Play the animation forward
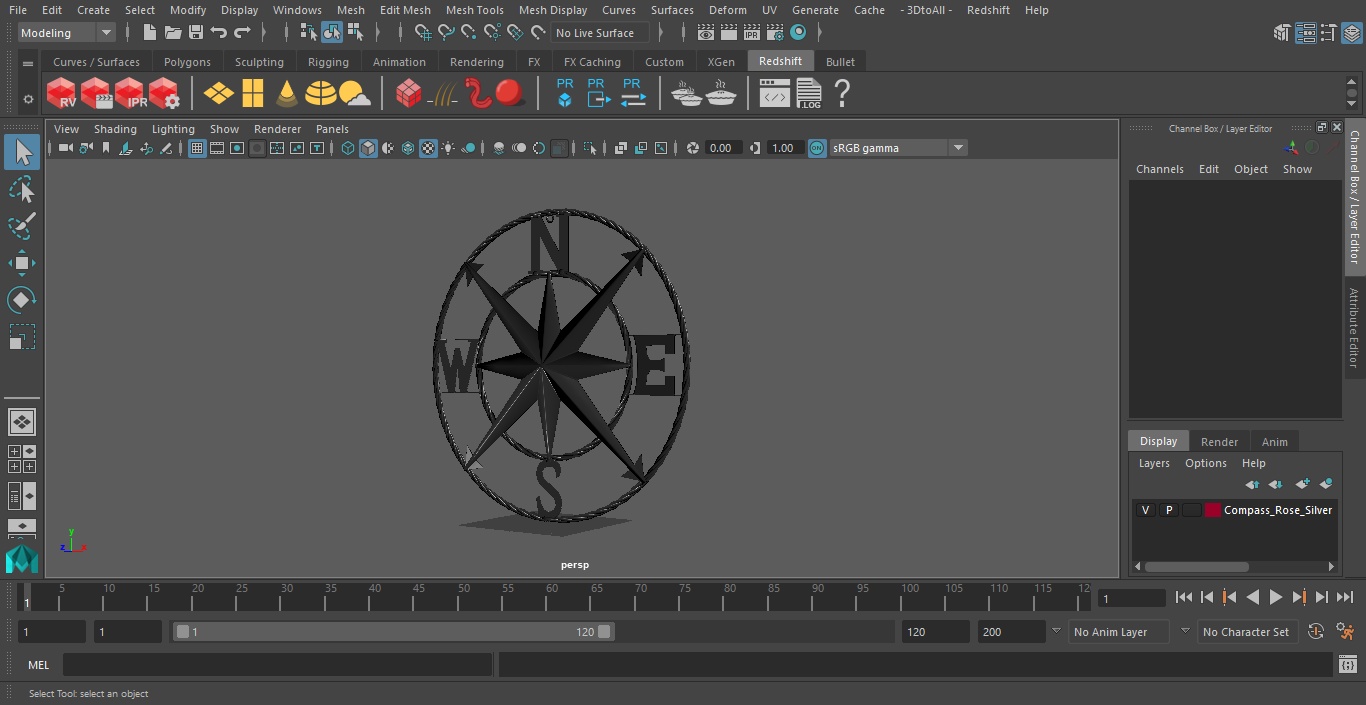Image resolution: width=1366 pixels, height=705 pixels. click(1276, 597)
